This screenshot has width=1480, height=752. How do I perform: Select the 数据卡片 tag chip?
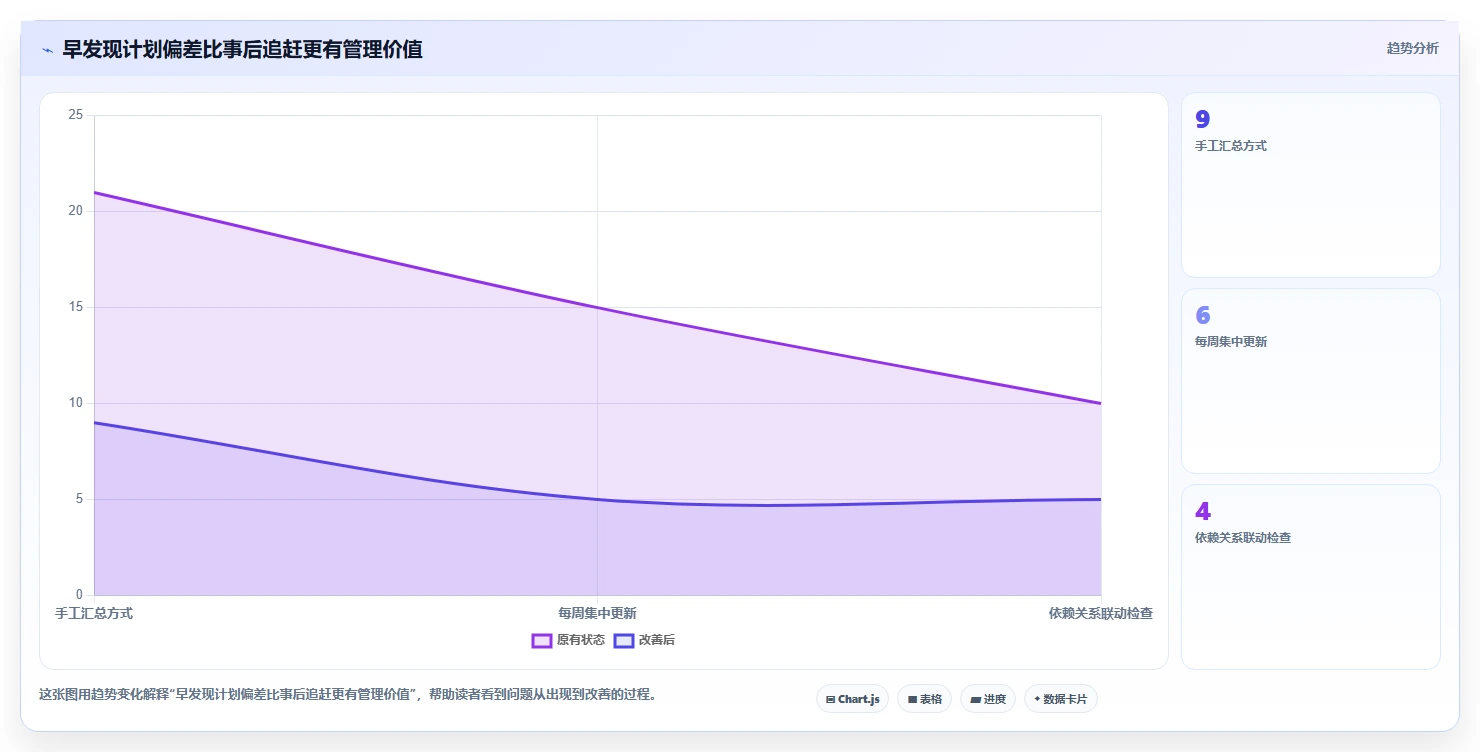click(1060, 699)
